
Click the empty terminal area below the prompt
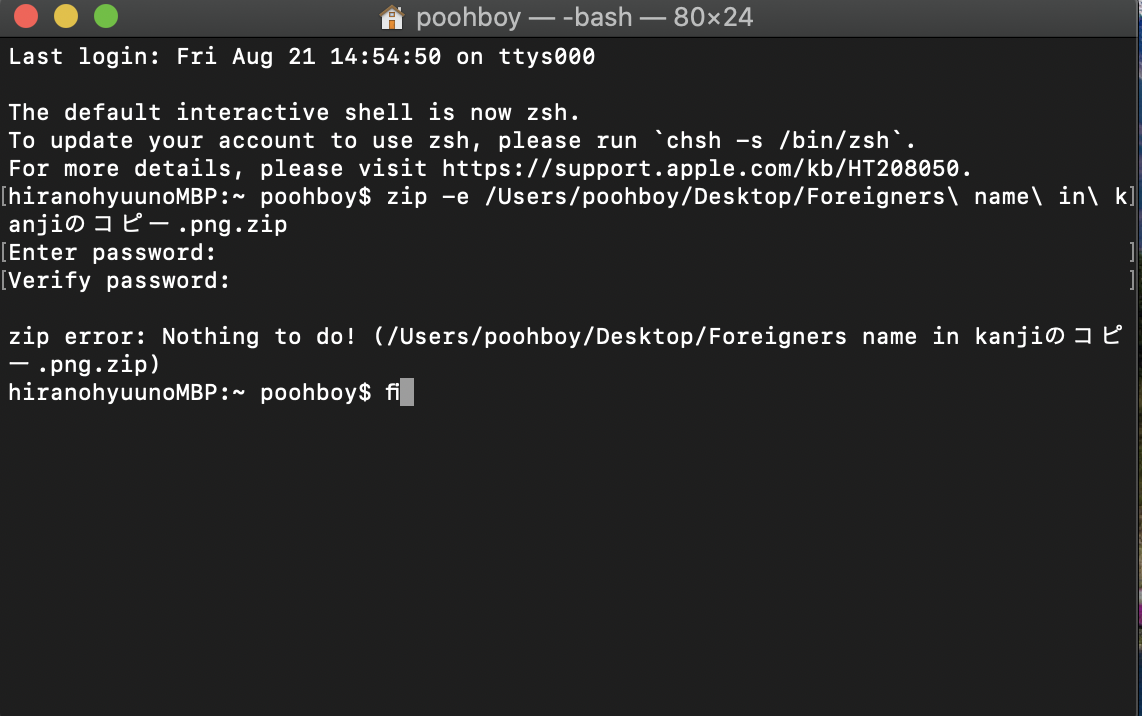[x=570, y=560]
